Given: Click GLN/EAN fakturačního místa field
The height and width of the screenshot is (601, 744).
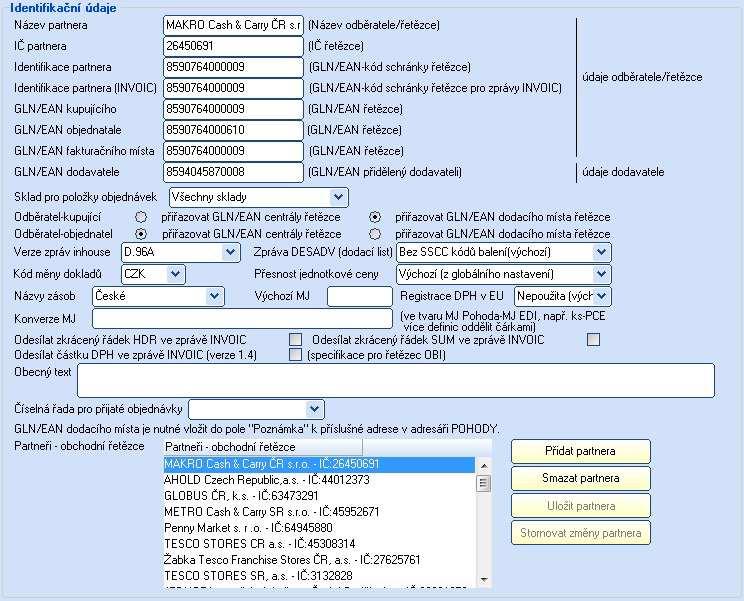Looking at the screenshot, I should 233,151.
